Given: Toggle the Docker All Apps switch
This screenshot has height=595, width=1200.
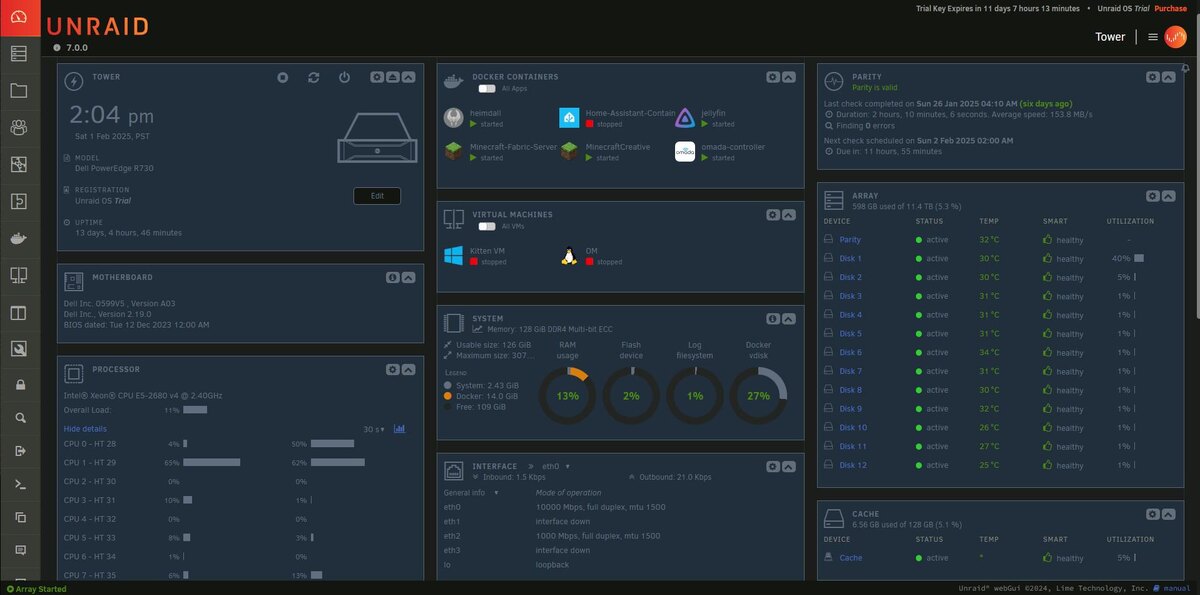Looking at the screenshot, I should pyautogui.click(x=487, y=89).
